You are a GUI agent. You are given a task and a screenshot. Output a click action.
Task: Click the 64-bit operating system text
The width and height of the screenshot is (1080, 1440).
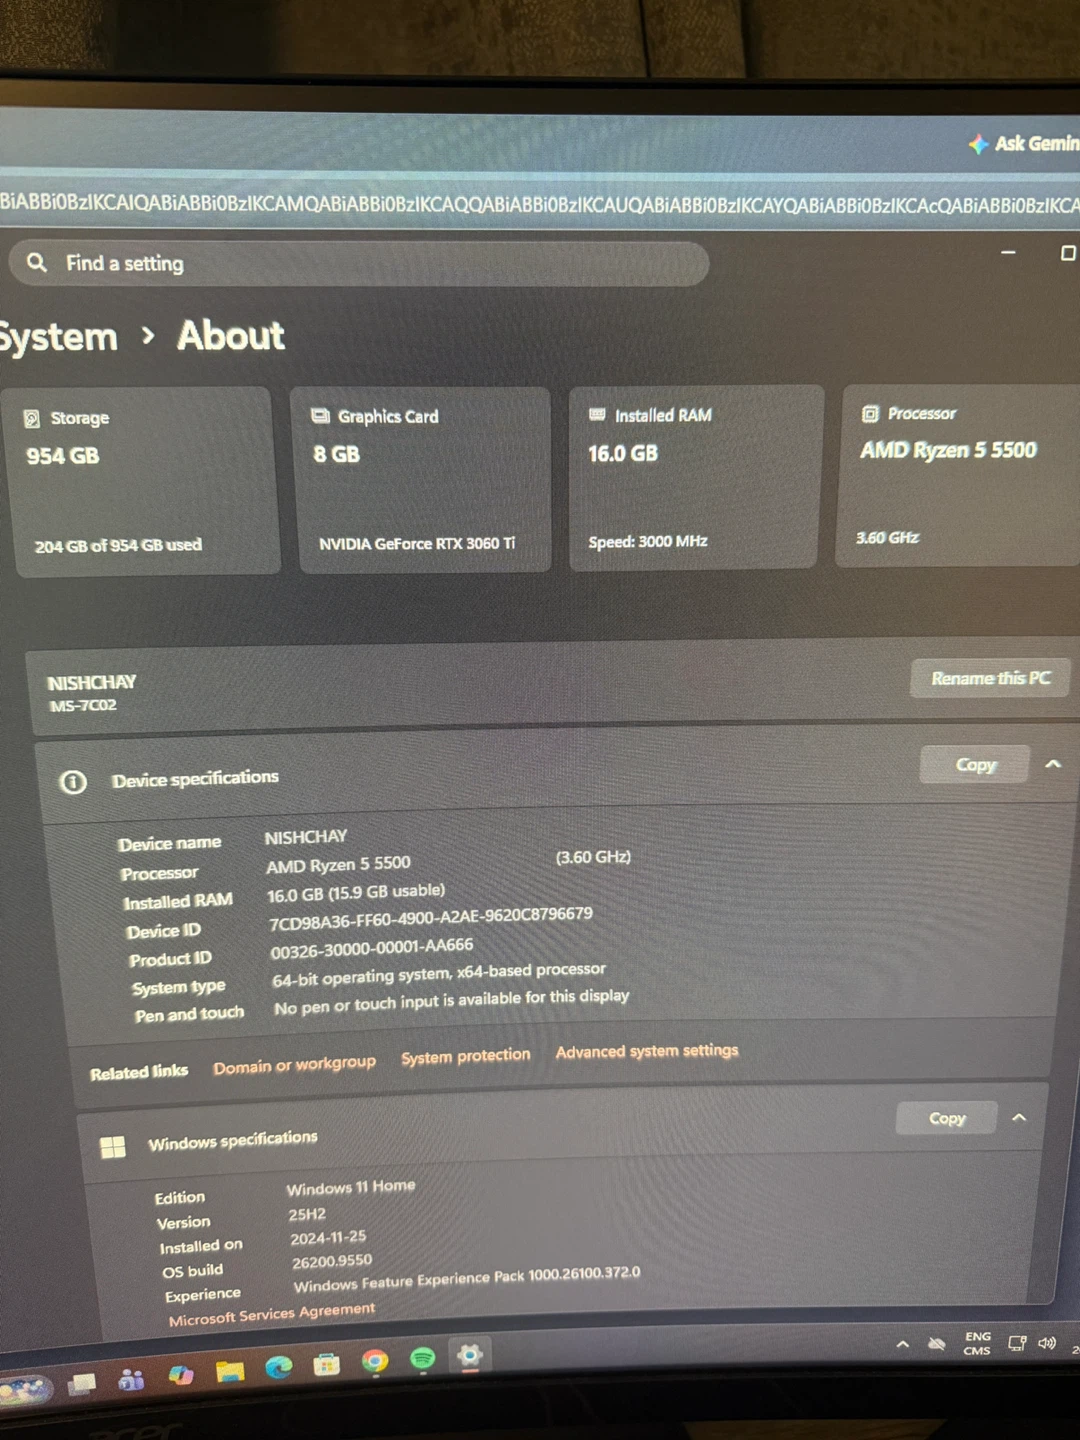[x=439, y=973]
